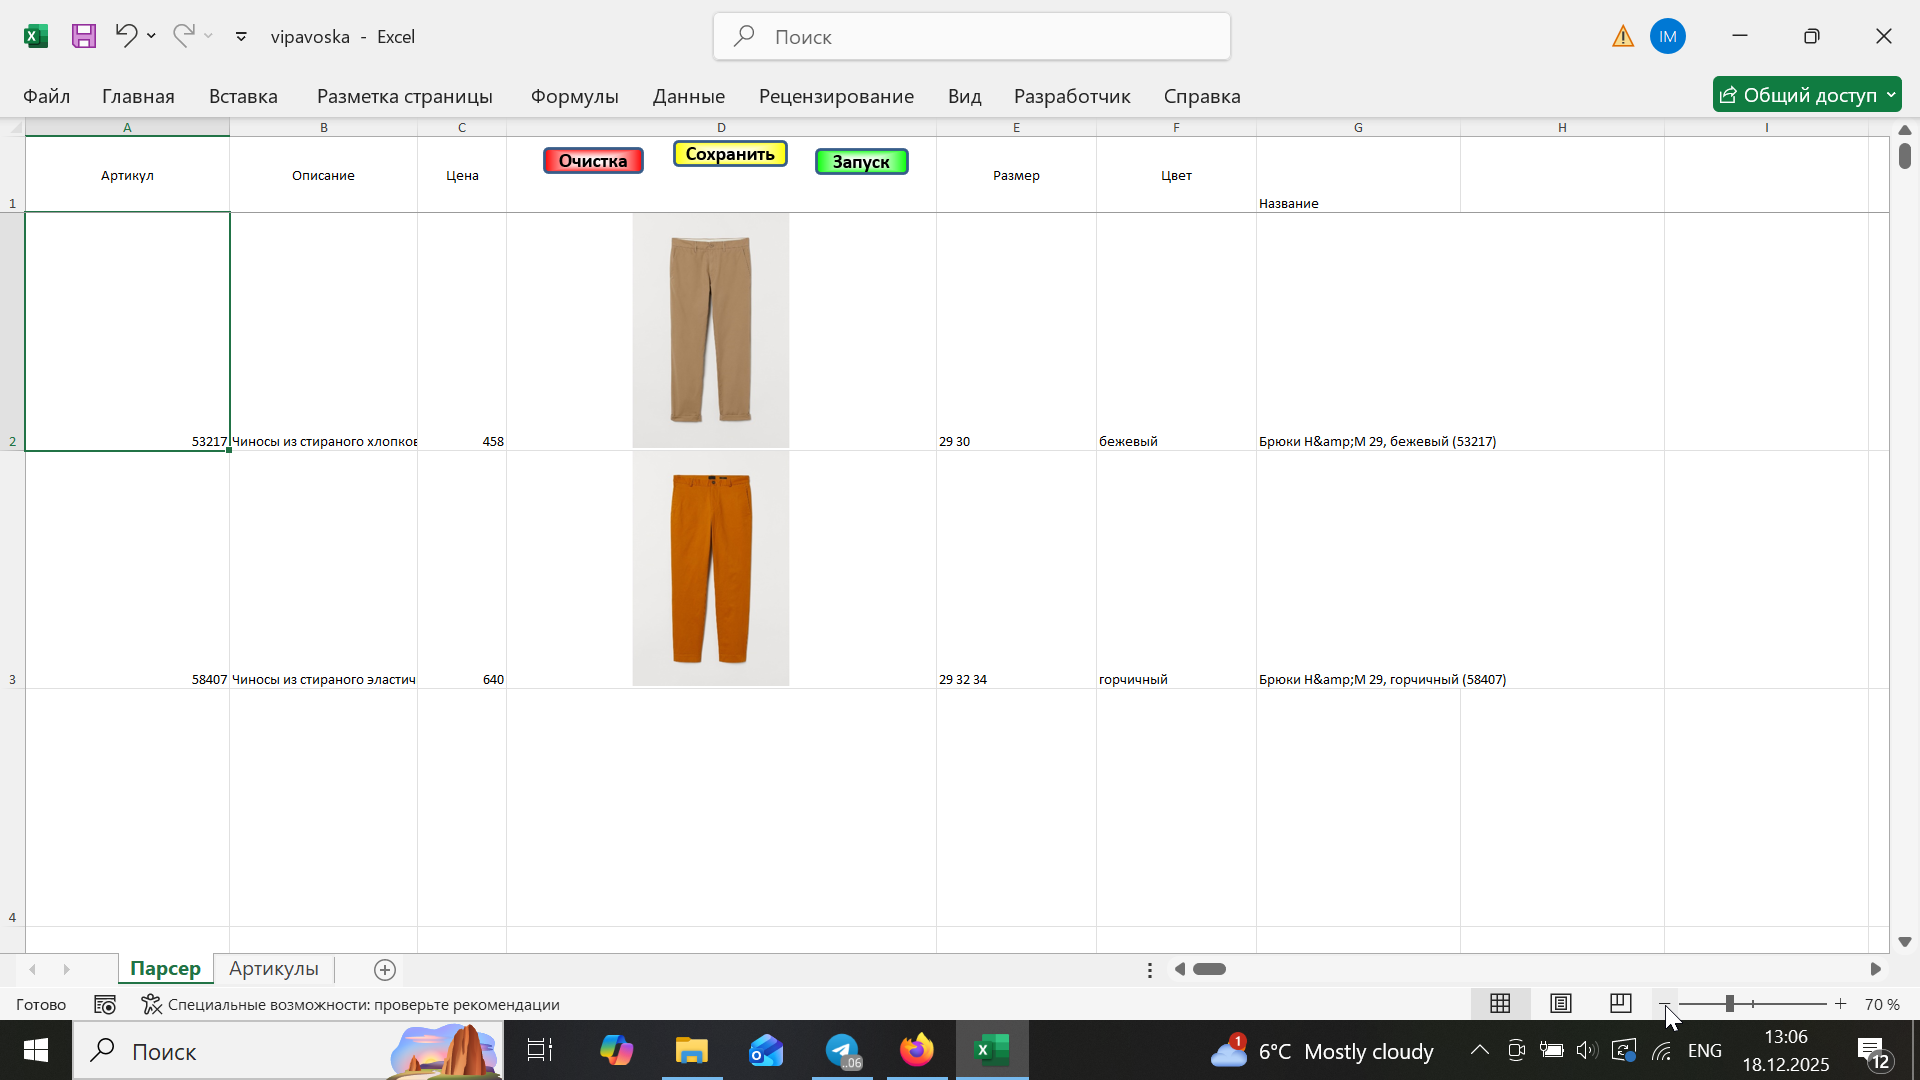The width and height of the screenshot is (1920, 1080).
Task: Click the warning triangle icon
Action: (1622, 37)
